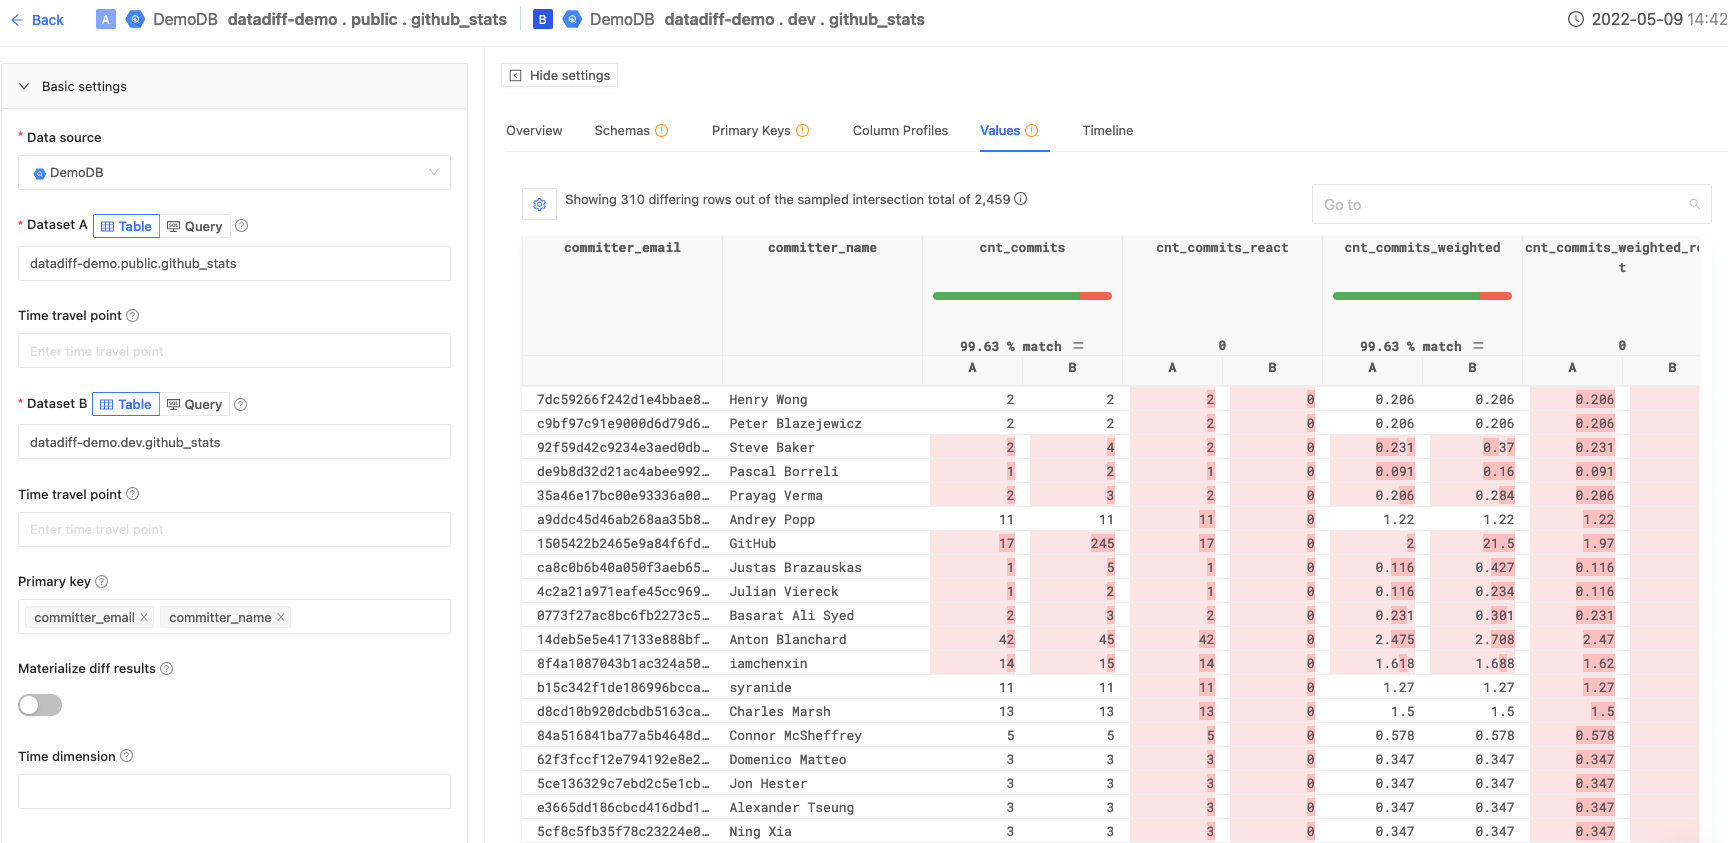Remove the committer_email primary key tag
1728x843 pixels.
144,617
